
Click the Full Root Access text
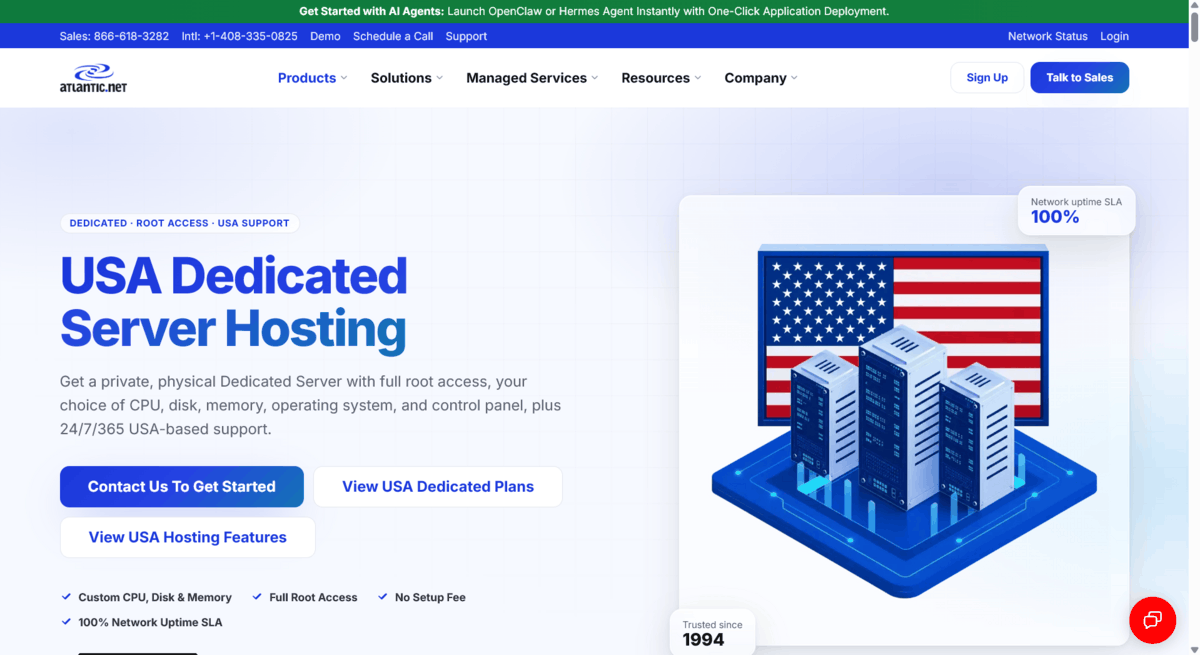pos(313,597)
